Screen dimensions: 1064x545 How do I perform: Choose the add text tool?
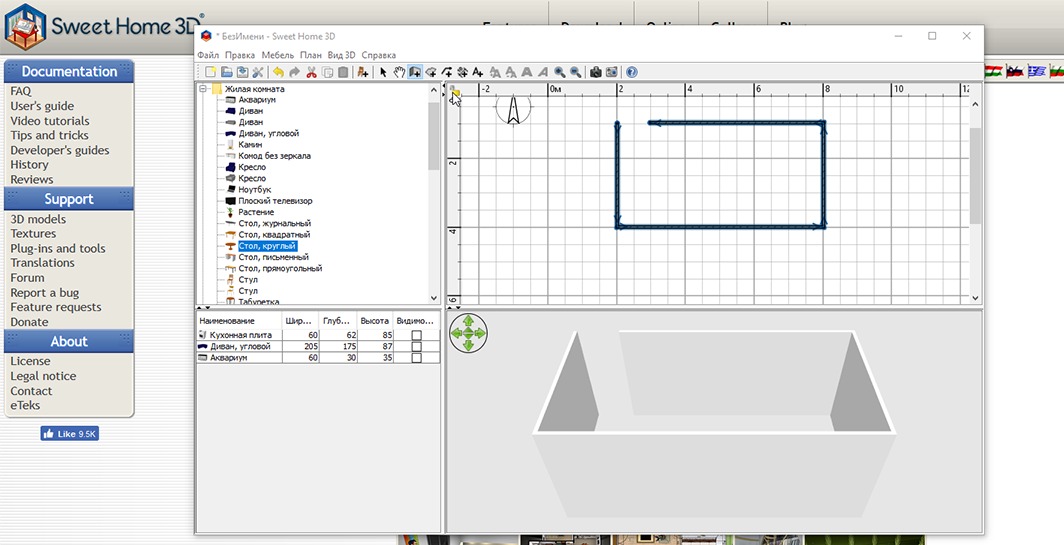[478, 72]
